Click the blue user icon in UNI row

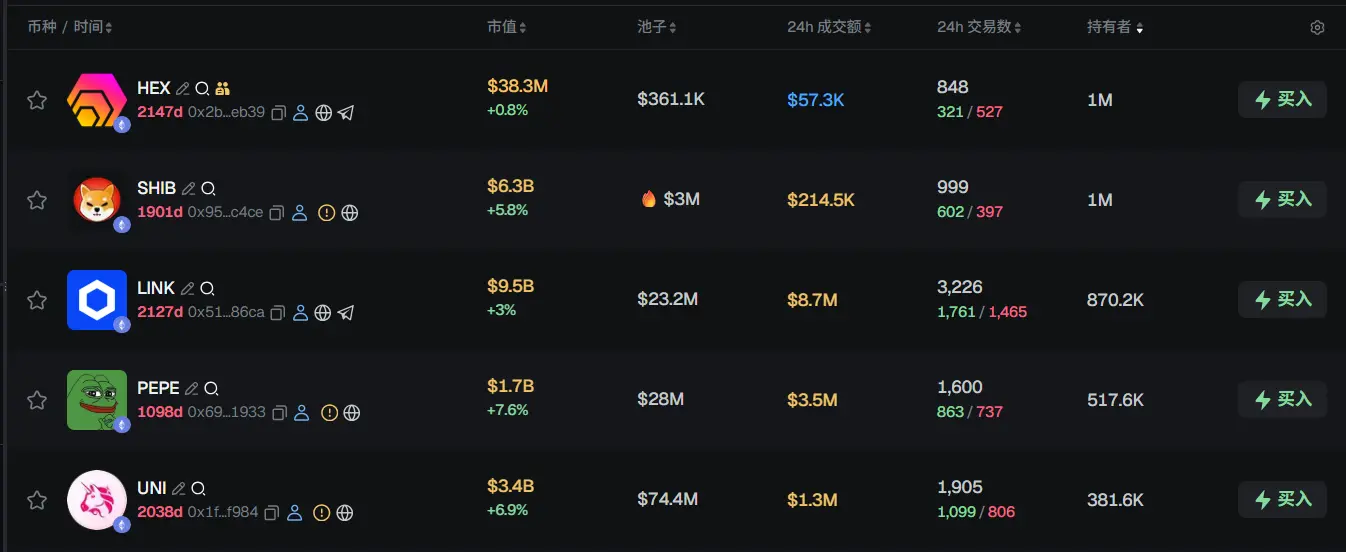pos(295,513)
